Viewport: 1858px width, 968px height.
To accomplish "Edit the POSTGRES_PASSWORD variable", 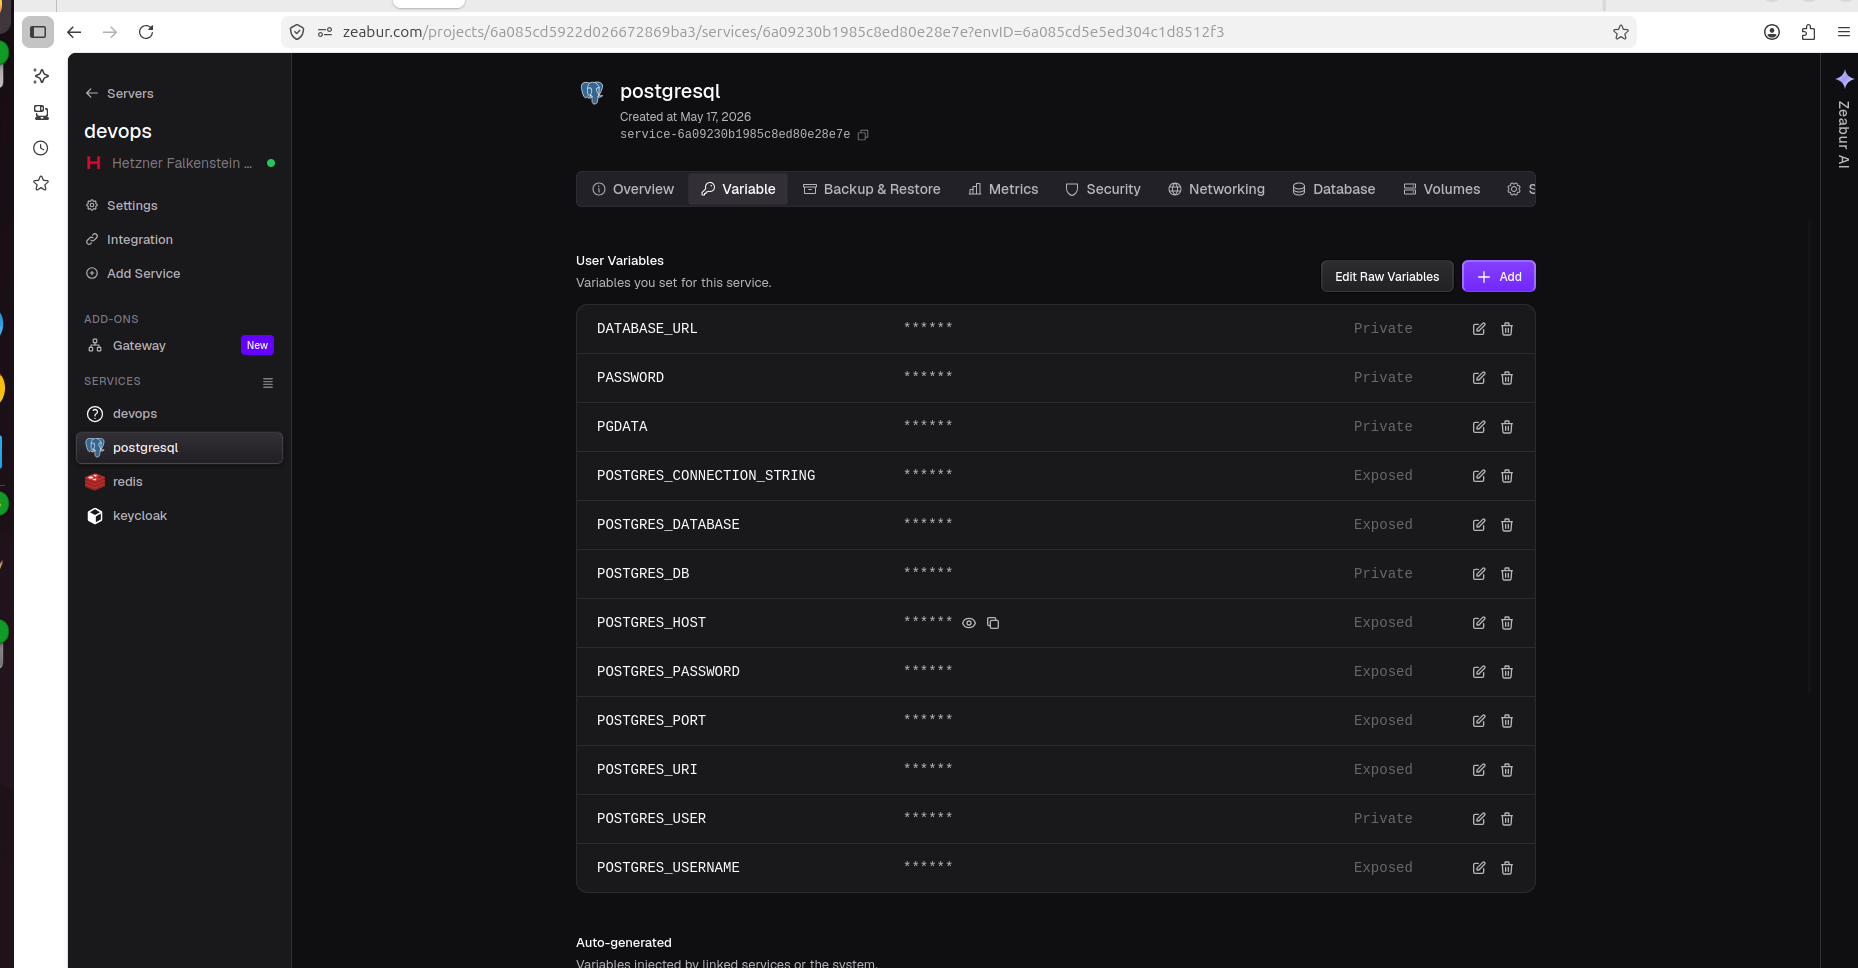I will (1479, 672).
